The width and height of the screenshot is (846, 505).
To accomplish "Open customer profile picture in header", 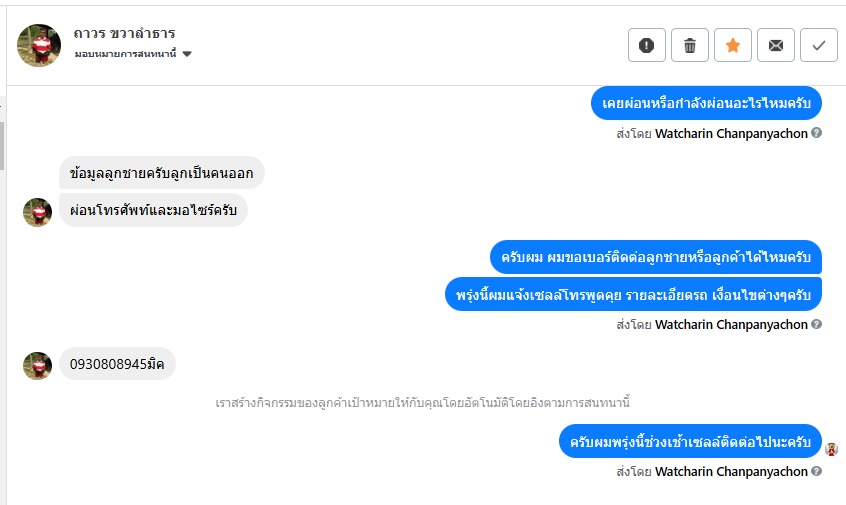I will (x=39, y=45).
